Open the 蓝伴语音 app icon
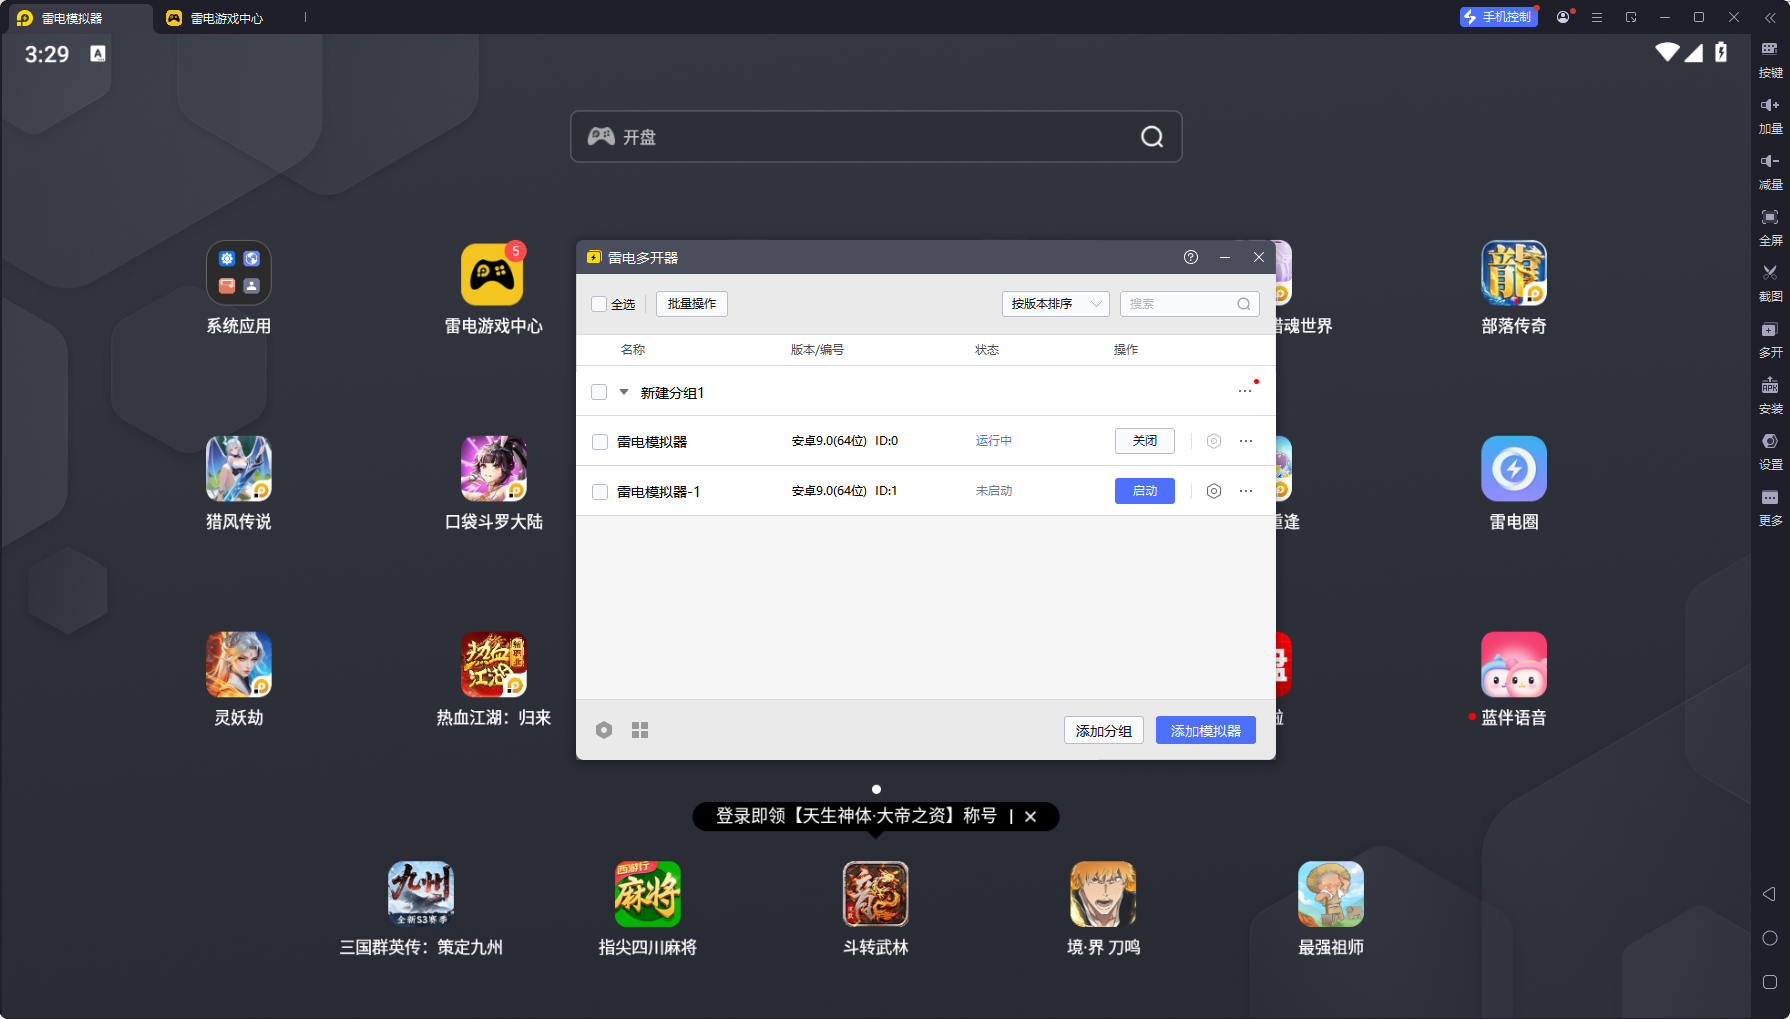 tap(1514, 665)
